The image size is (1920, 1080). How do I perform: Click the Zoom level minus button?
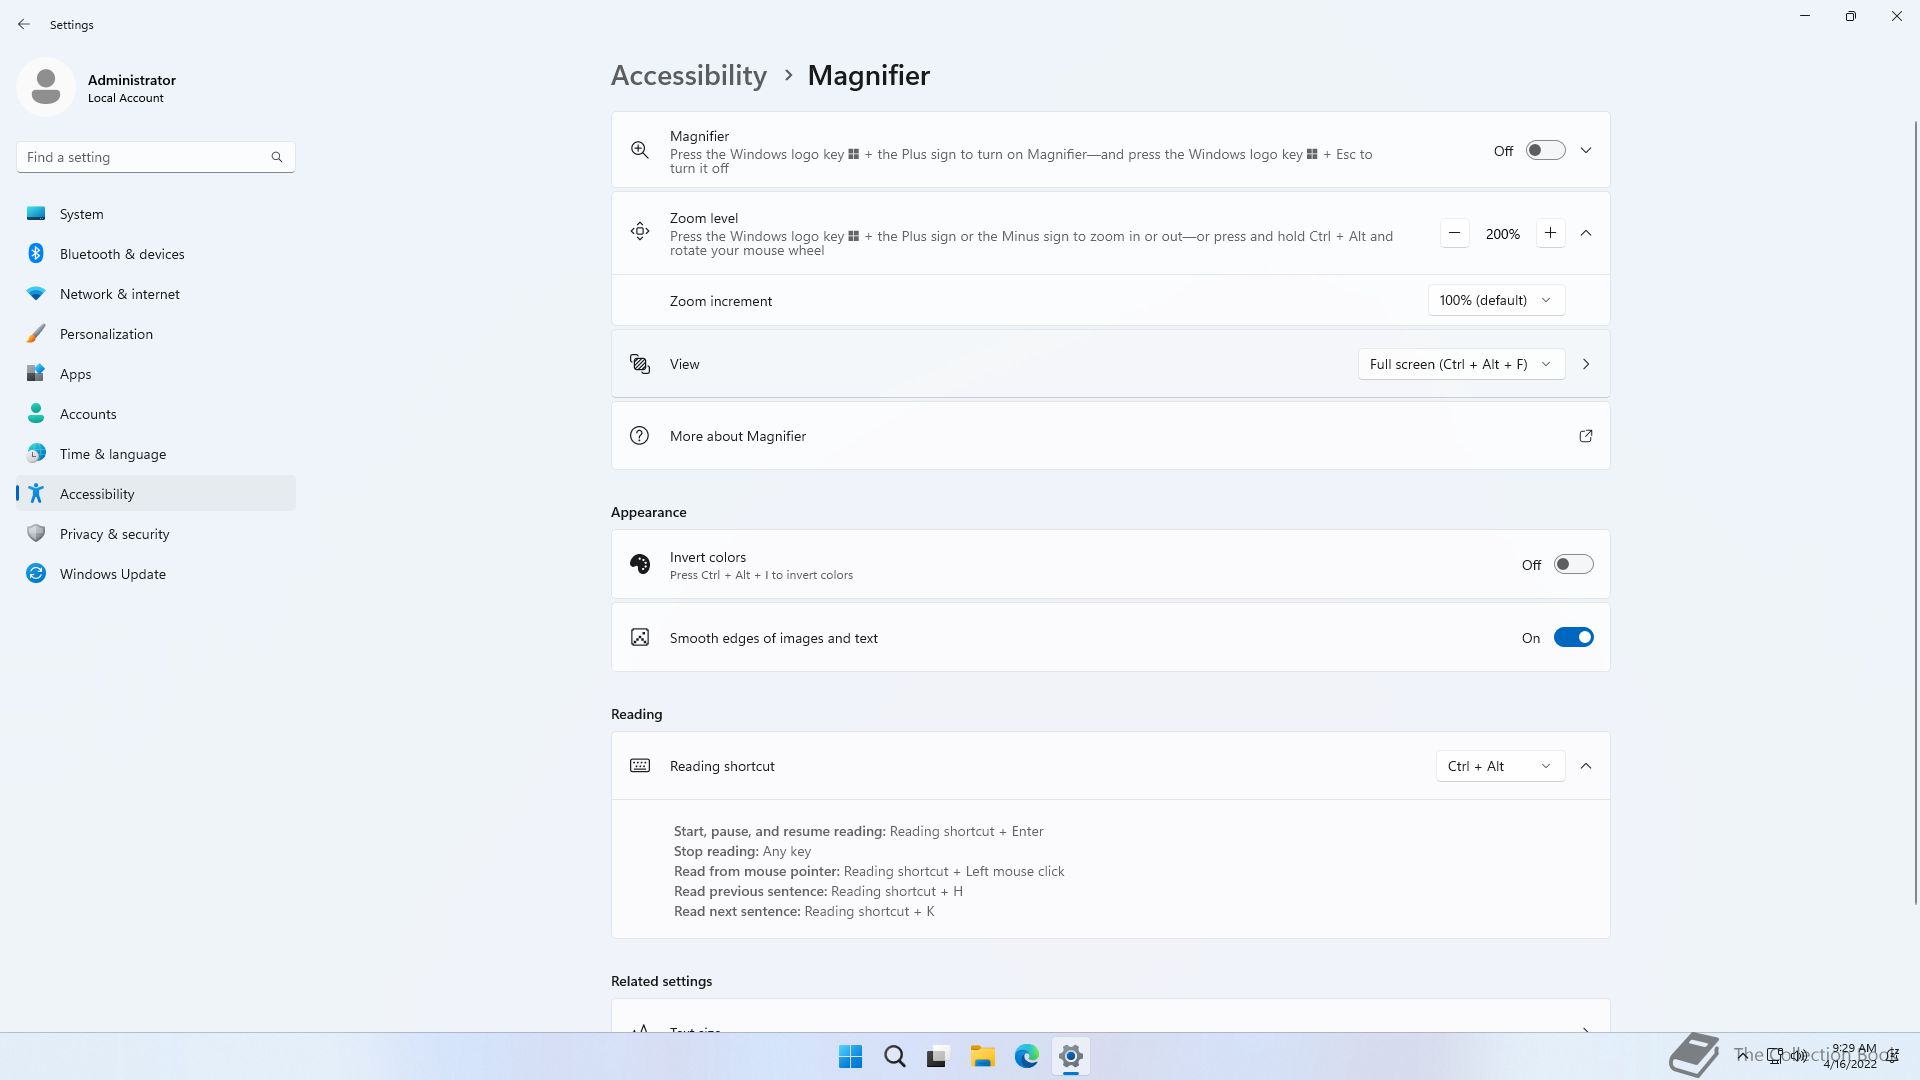1455,233
